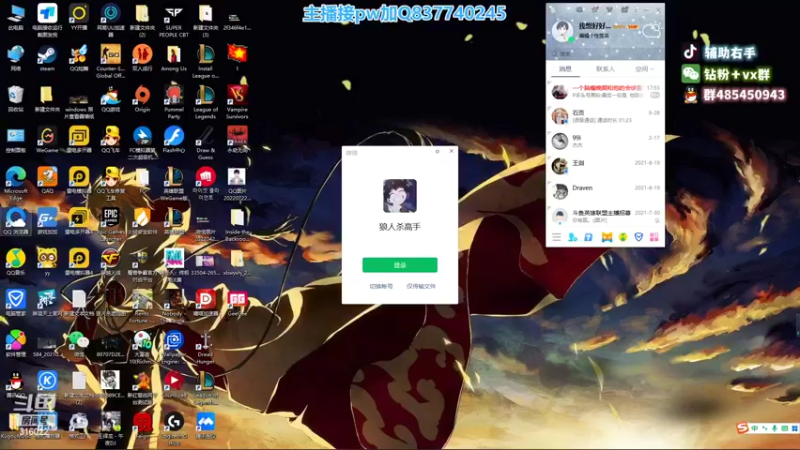800x450 pixels.
Task: Edit QQ personal signature text
Action: [x=594, y=36]
